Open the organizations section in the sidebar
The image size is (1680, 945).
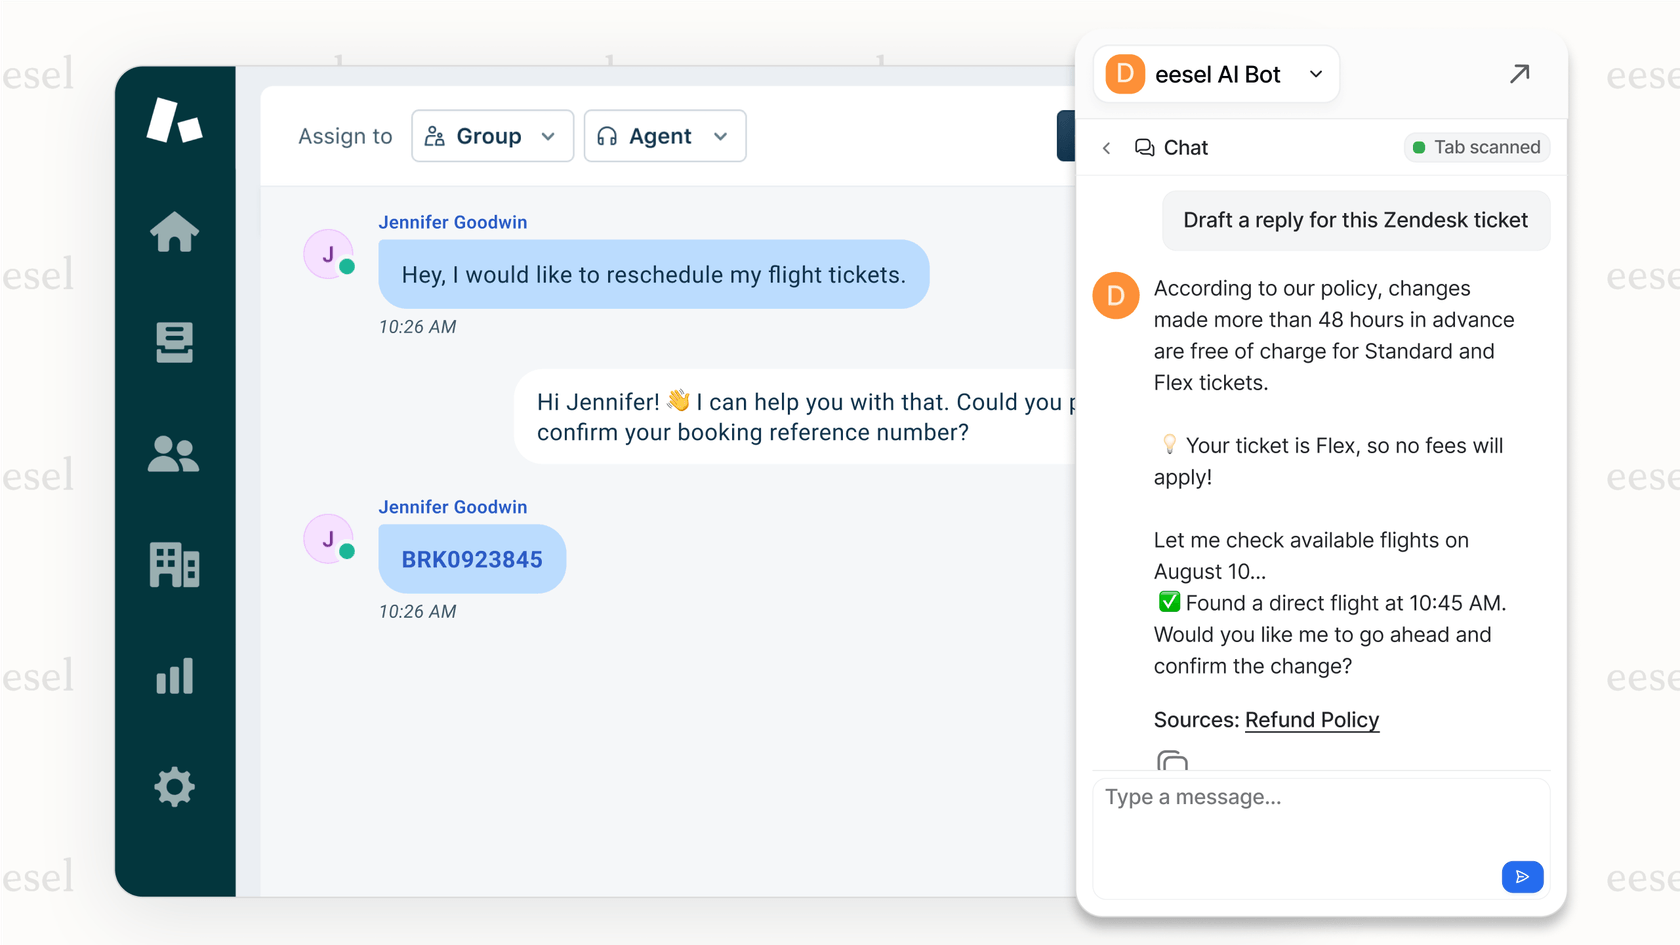[x=175, y=565]
